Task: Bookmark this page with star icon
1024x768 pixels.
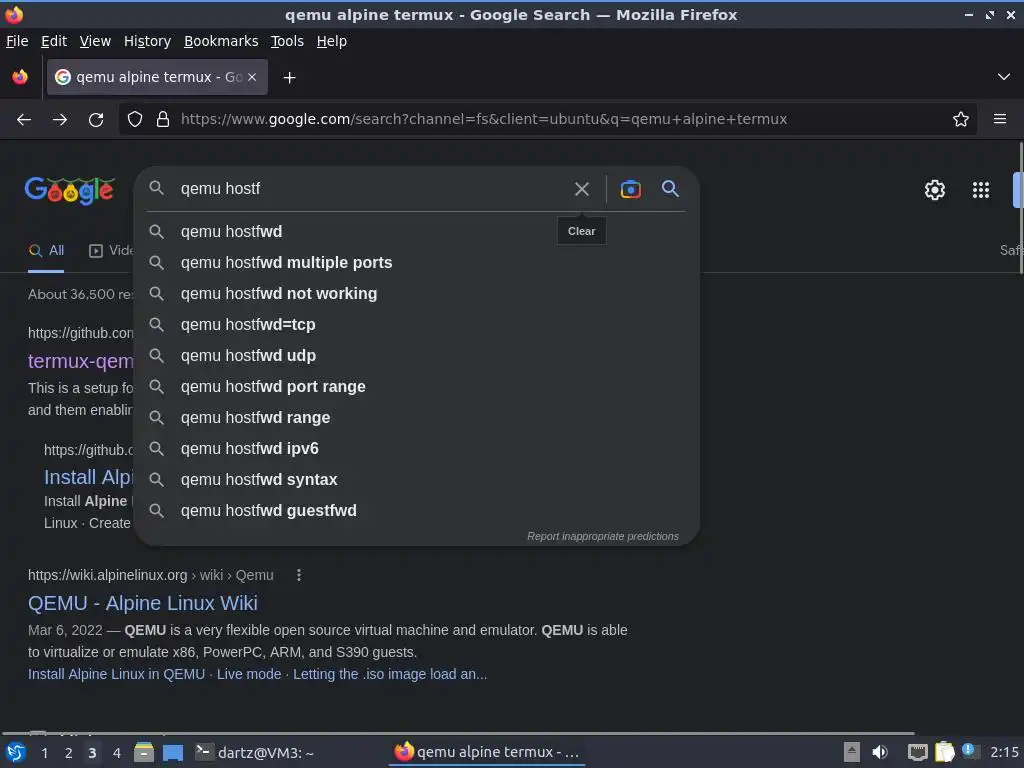Action: pos(961,119)
